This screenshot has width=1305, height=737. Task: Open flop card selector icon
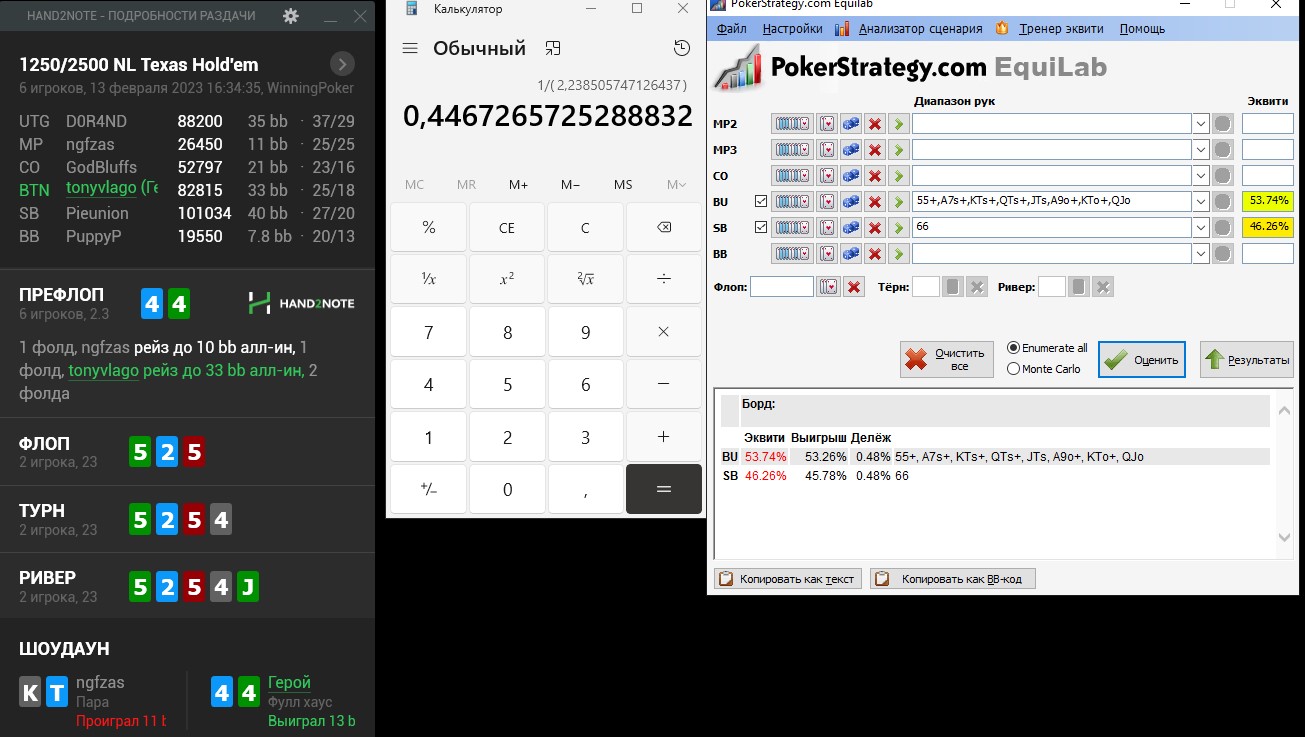point(828,287)
